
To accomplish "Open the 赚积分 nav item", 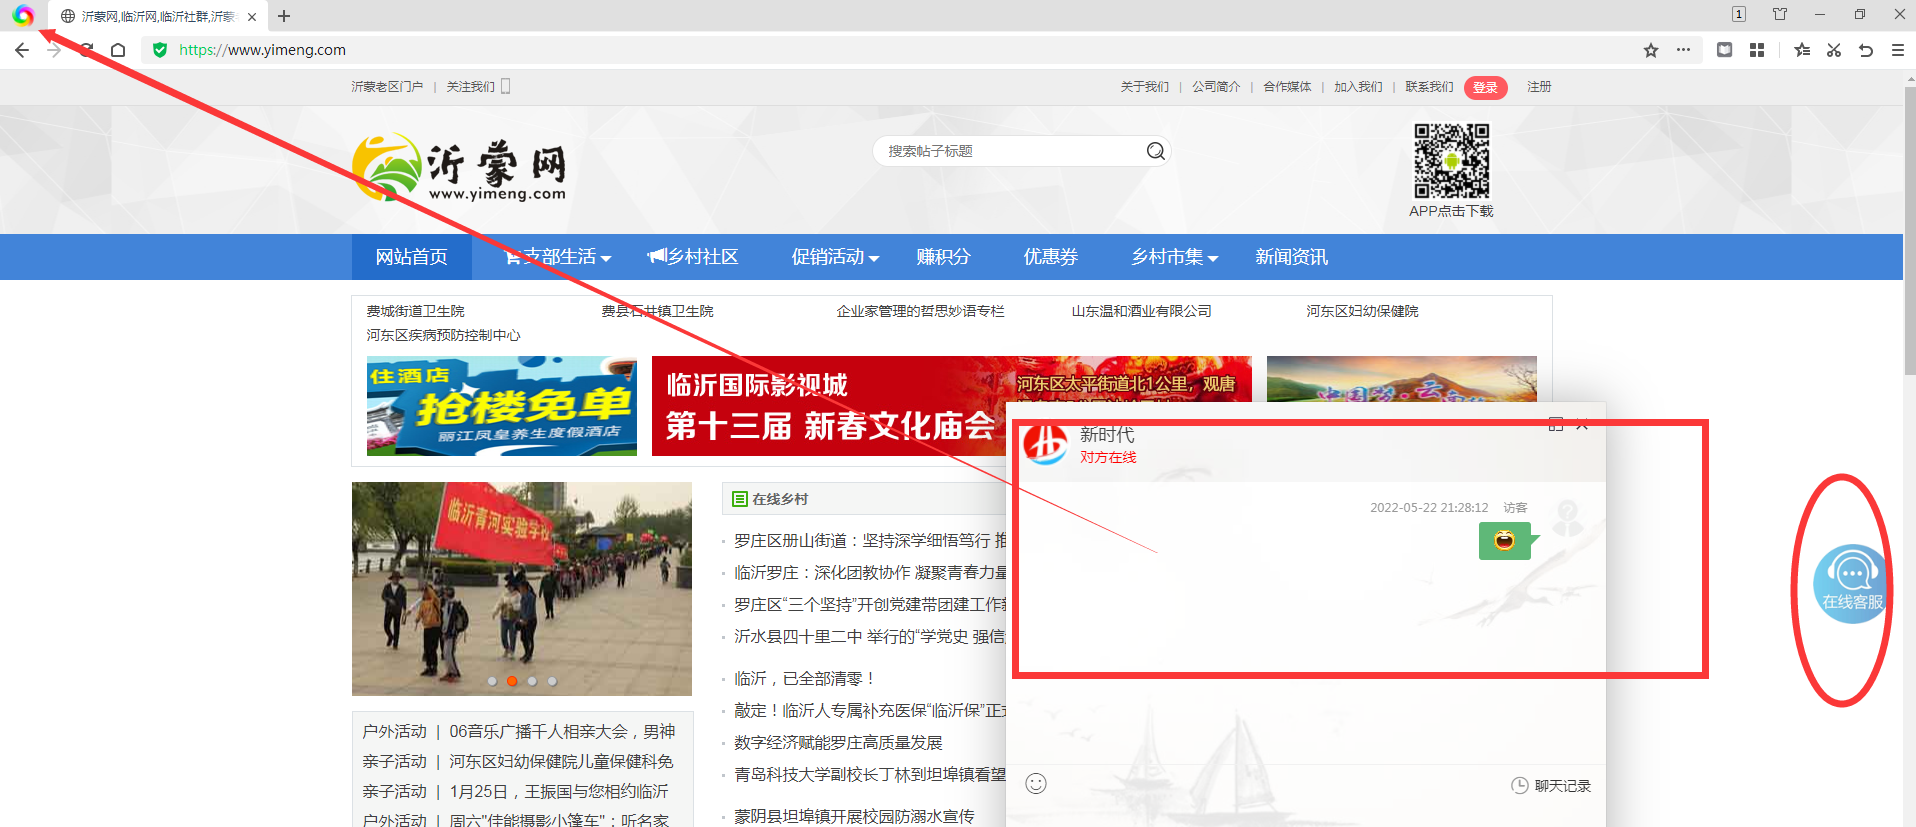I will point(943,257).
